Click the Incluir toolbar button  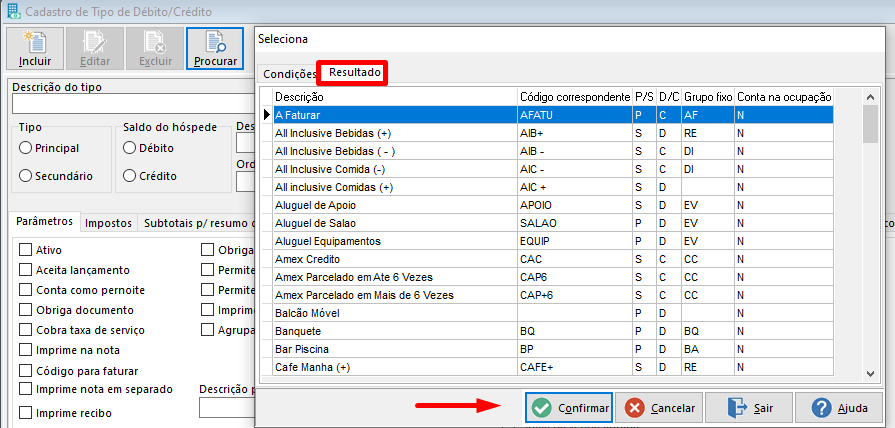(35, 49)
